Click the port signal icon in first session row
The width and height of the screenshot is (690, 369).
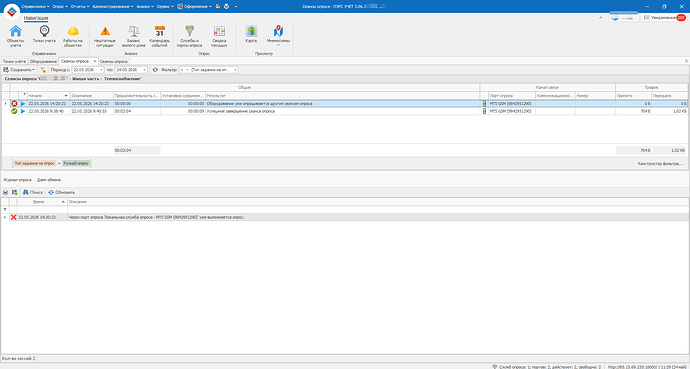pos(484,103)
